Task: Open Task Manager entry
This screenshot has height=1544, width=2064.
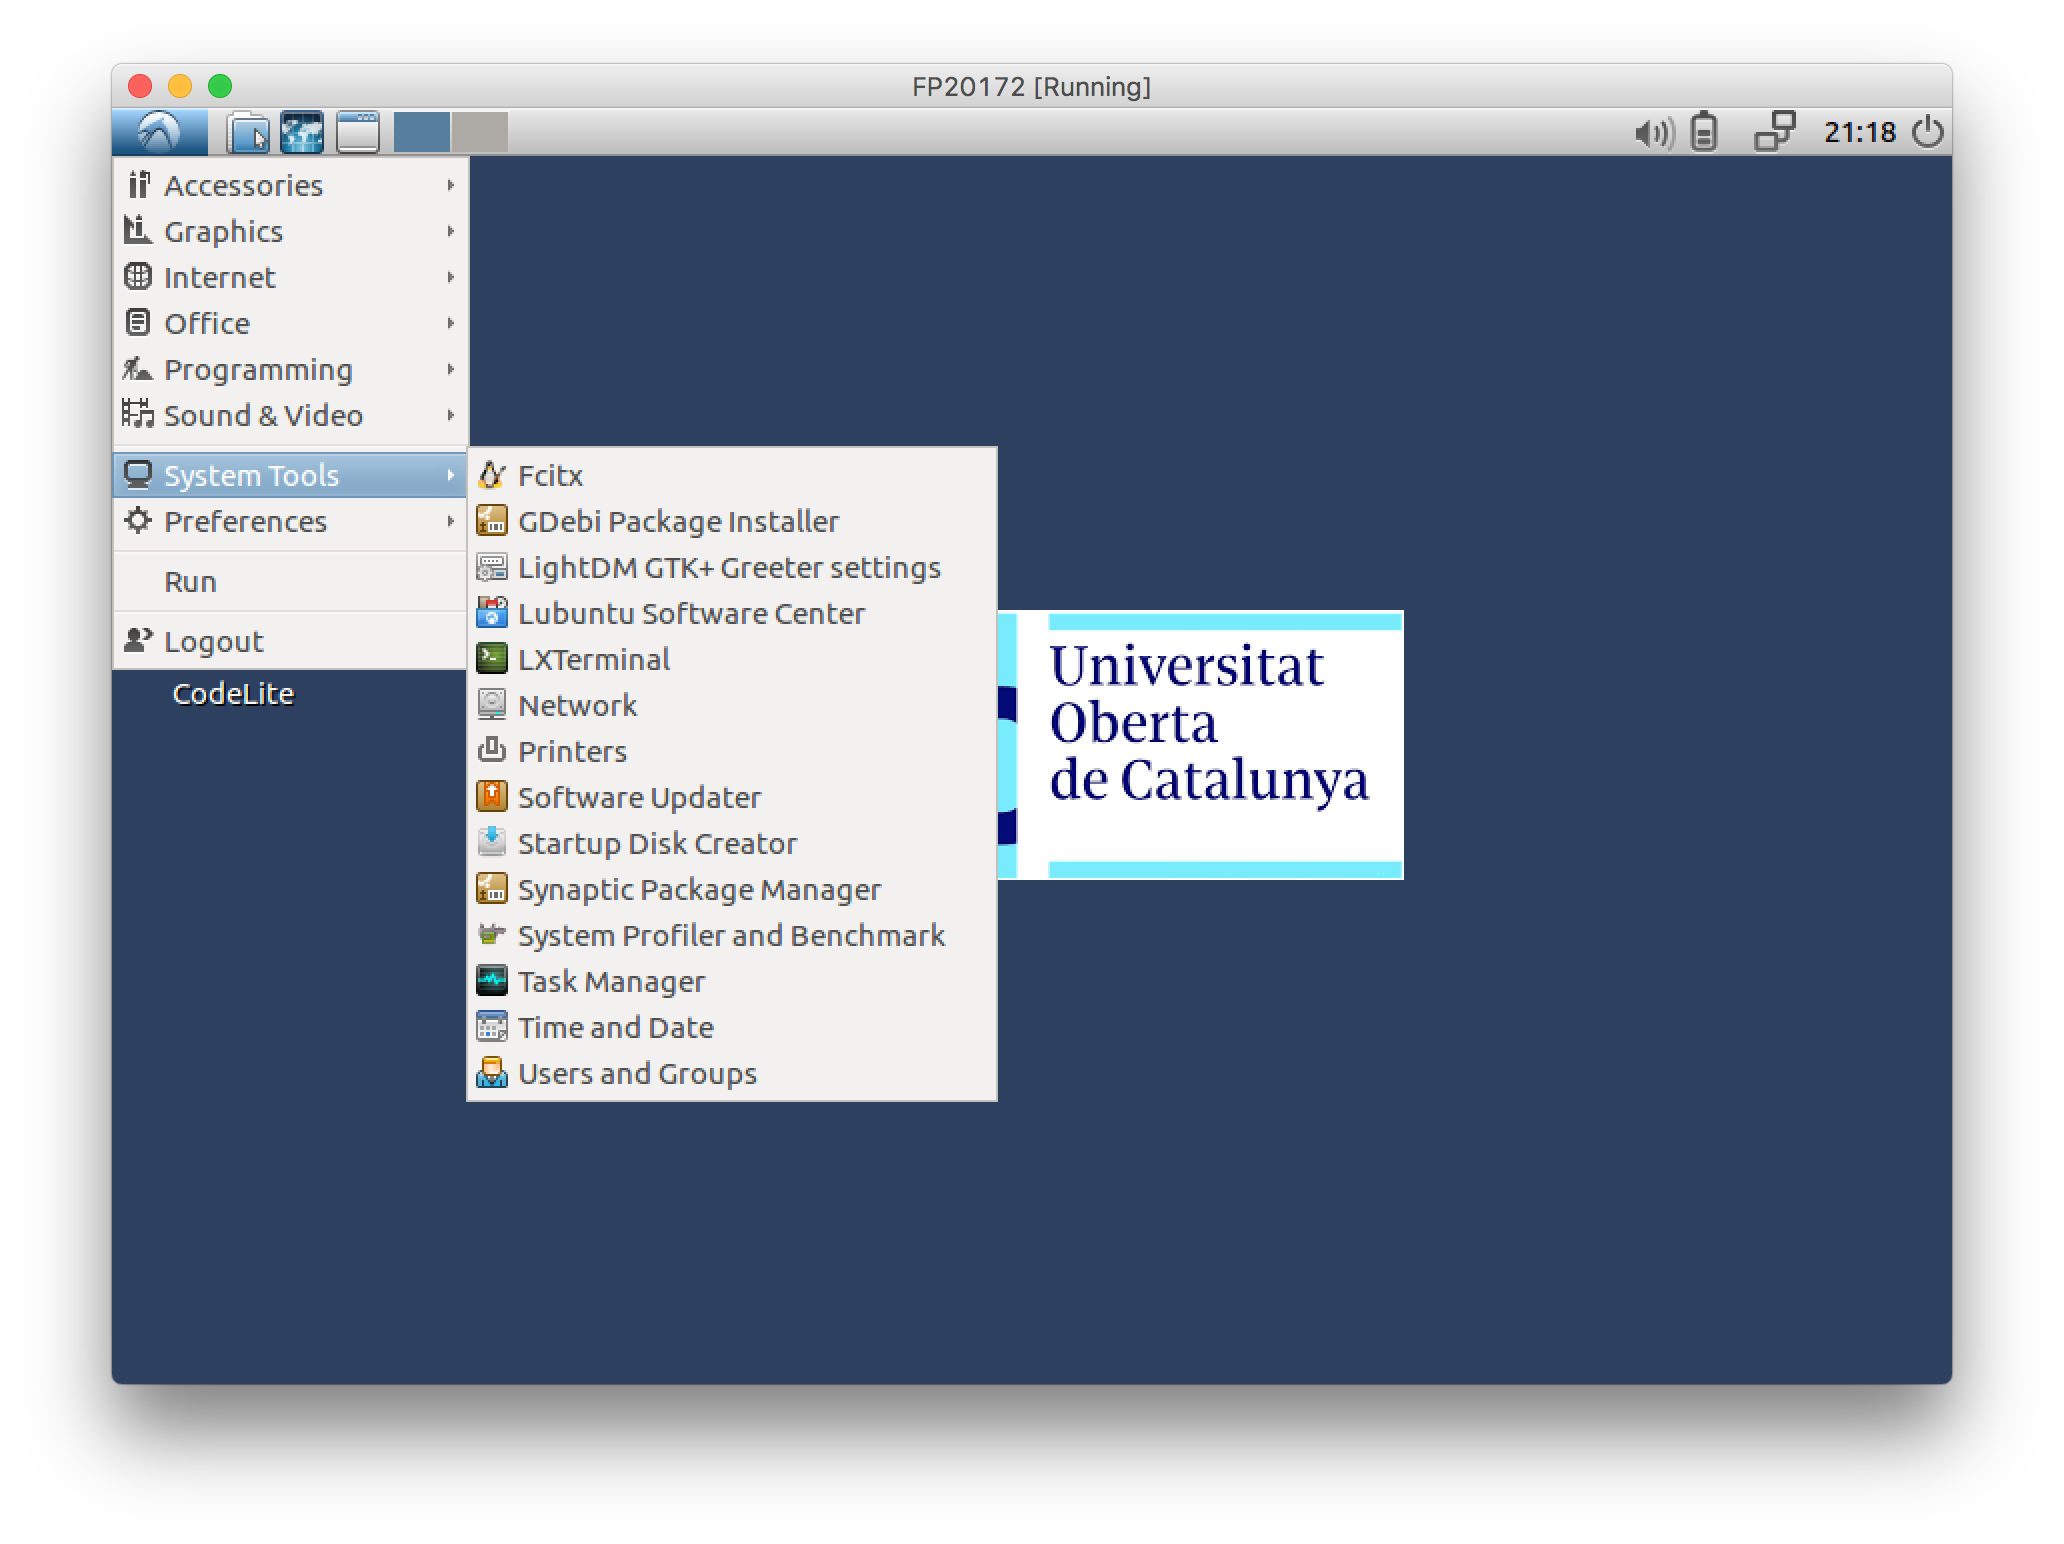Action: (x=610, y=981)
